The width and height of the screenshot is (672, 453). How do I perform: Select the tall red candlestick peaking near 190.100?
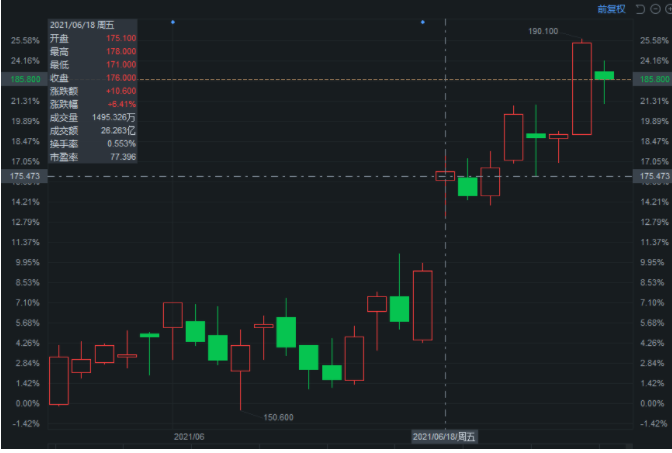pos(581,88)
